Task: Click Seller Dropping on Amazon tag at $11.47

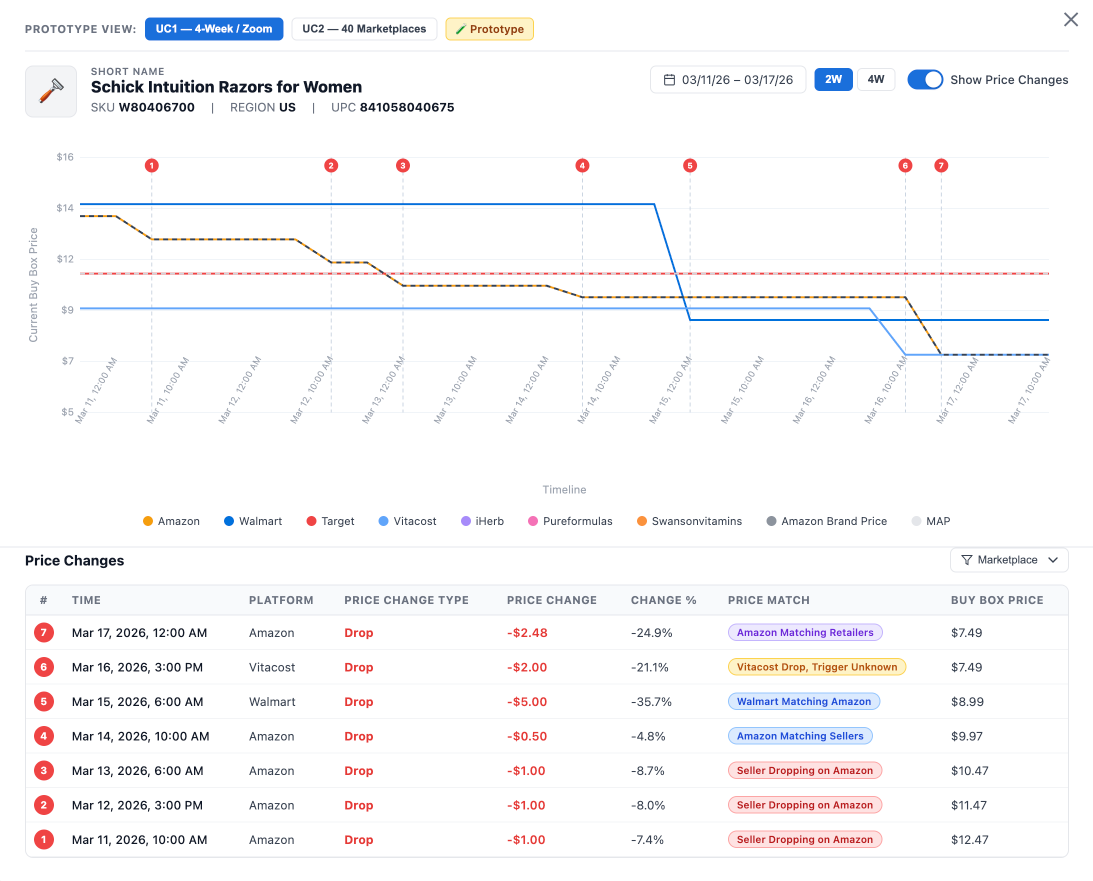Action: point(805,805)
